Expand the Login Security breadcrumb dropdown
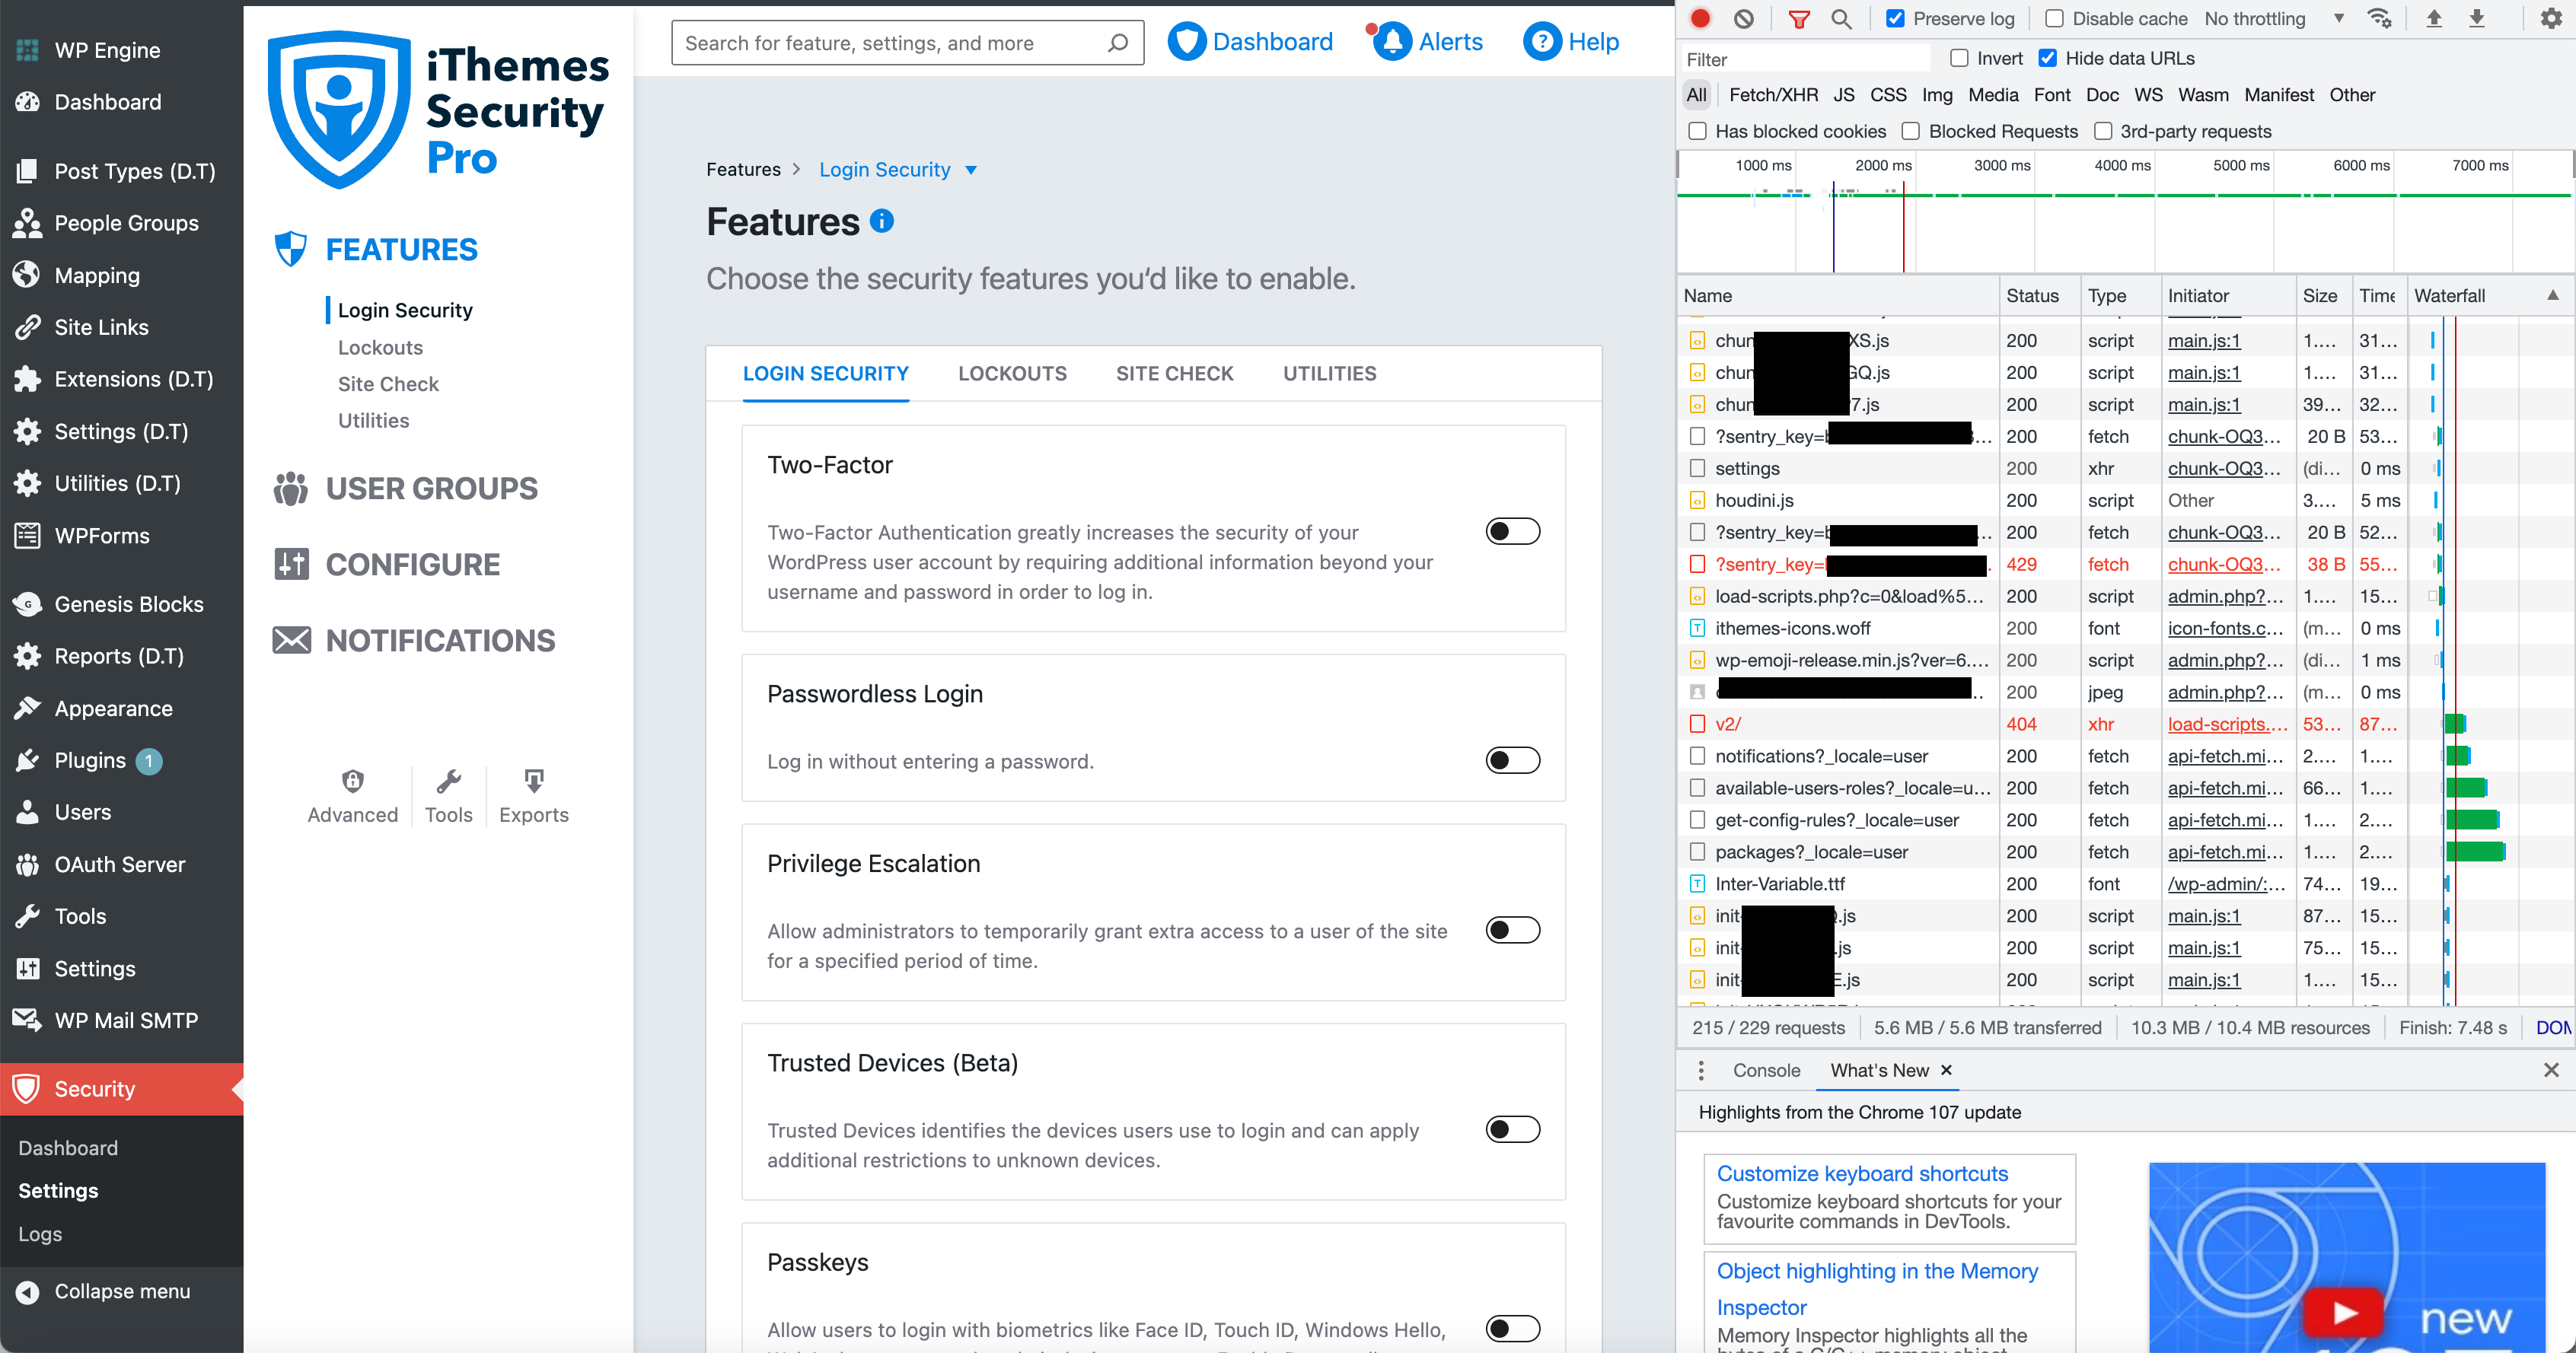Viewport: 2576px width, 1353px height. pyautogui.click(x=971, y=170)
